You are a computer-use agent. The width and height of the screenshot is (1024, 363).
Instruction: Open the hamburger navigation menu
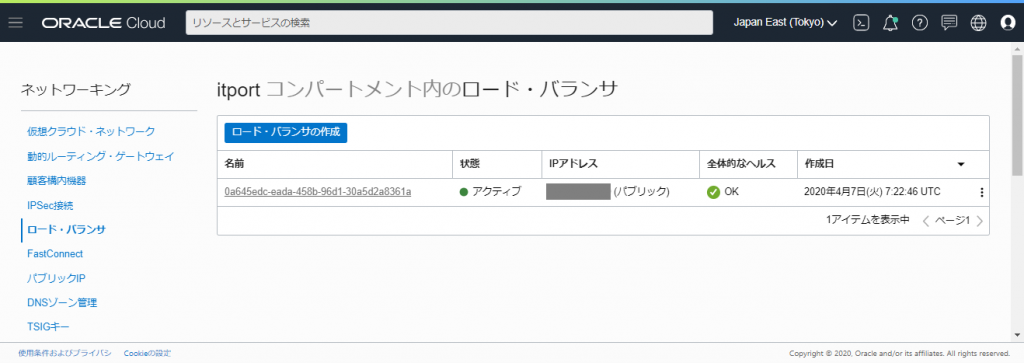tap(16, 23)
